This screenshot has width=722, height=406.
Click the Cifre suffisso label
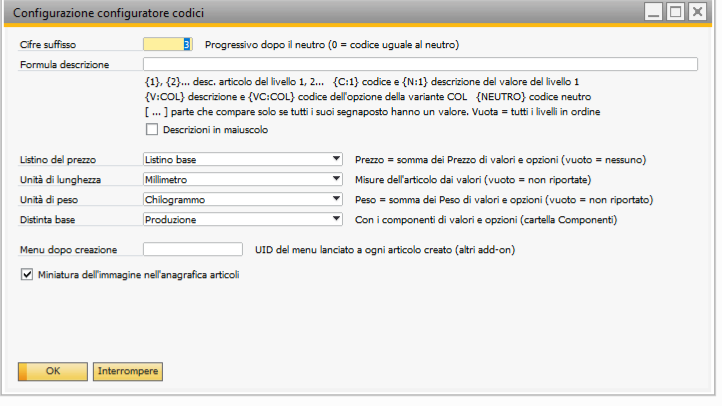(x=48, y=45)
